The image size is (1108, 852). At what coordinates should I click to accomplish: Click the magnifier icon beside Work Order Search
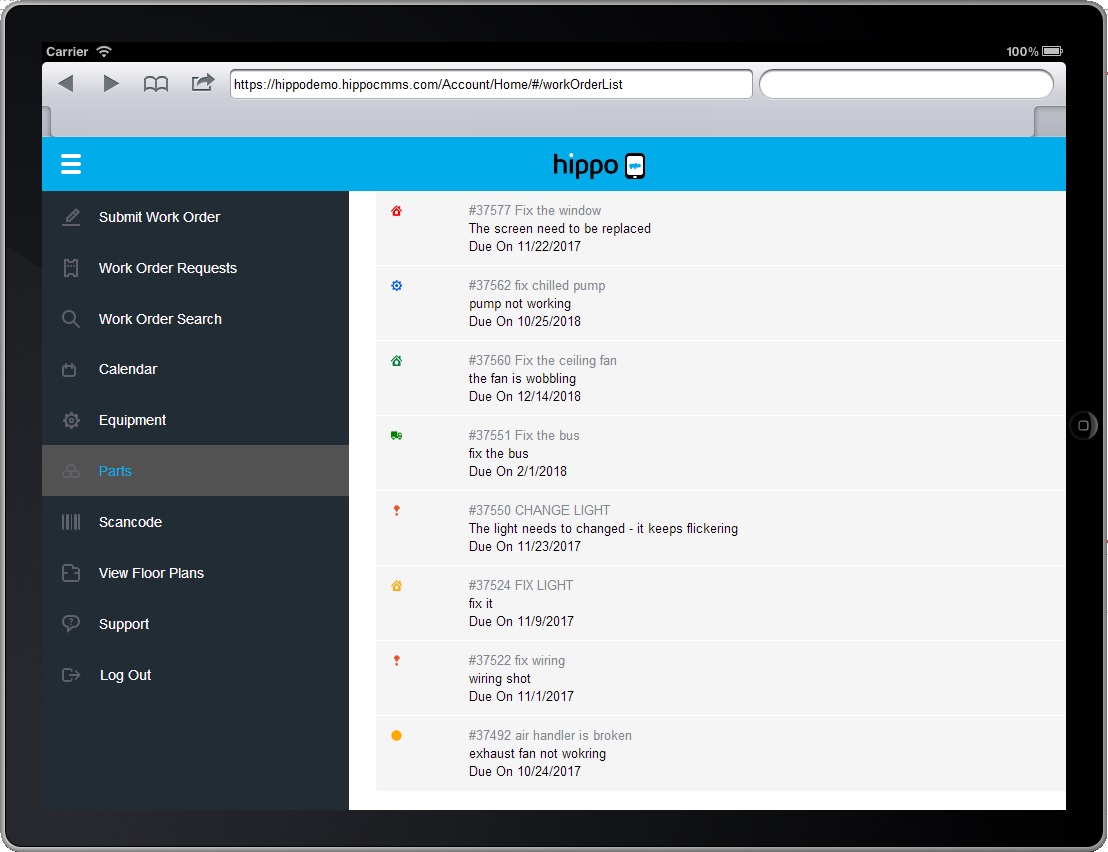(x=71, y=319)
